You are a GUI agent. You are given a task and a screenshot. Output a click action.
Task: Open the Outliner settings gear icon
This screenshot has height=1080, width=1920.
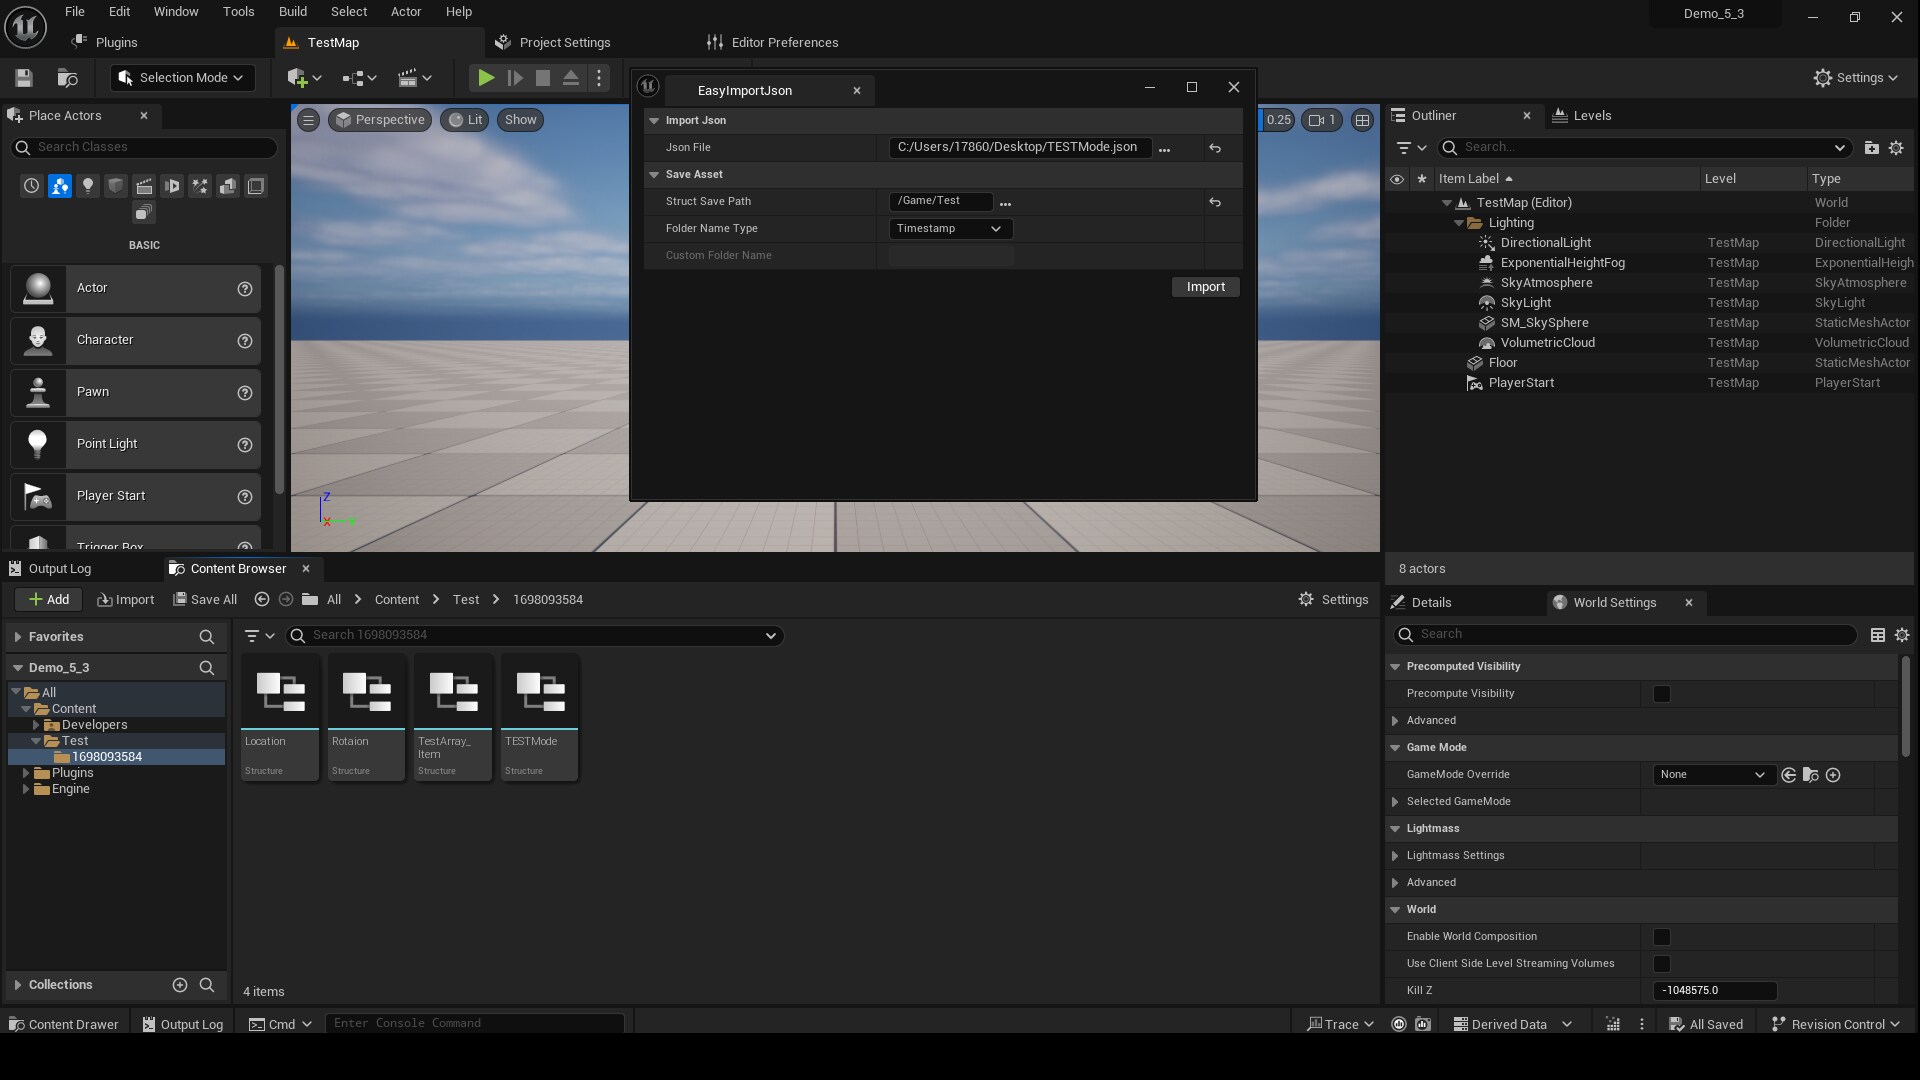(x=1897, y=147)
